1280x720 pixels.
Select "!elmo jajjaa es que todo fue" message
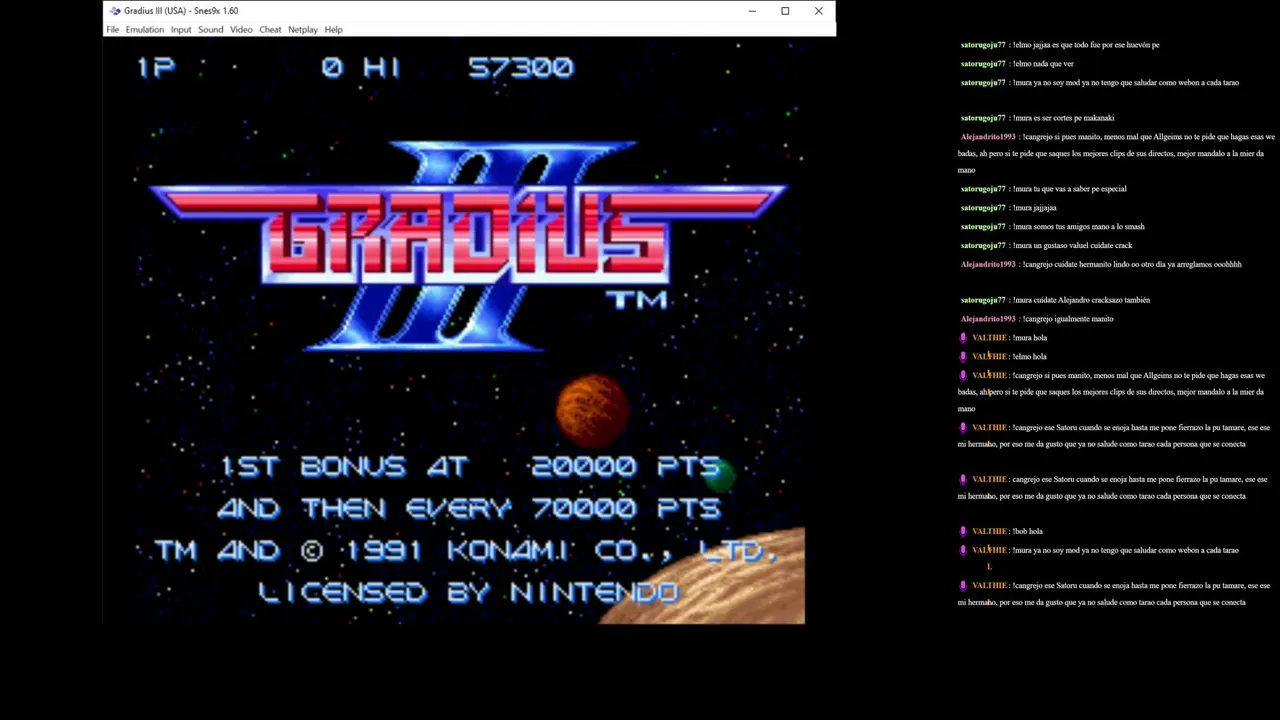[x=1085, y=45]
